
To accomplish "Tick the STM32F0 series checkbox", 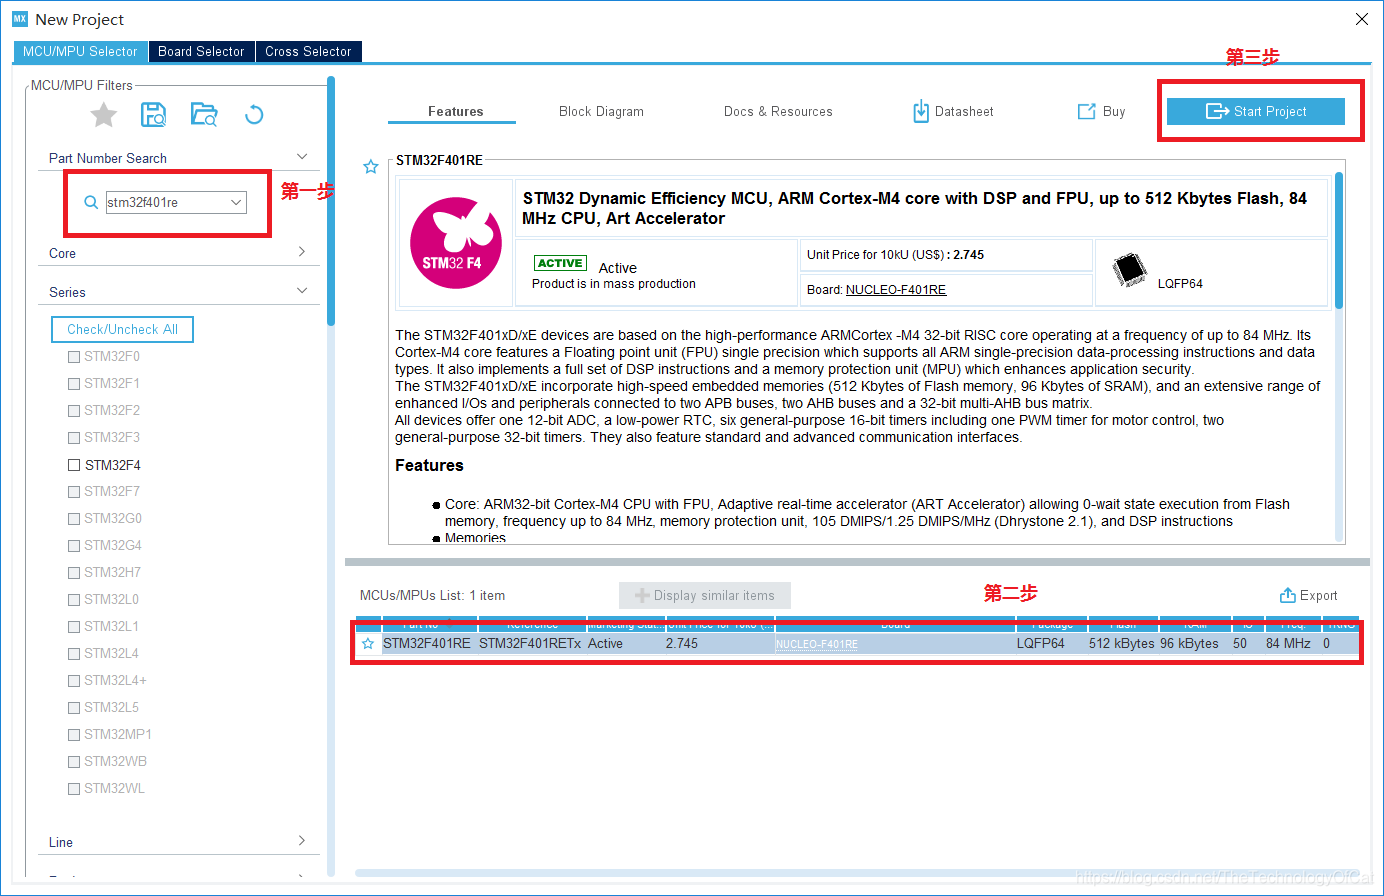I will [74, 356].
